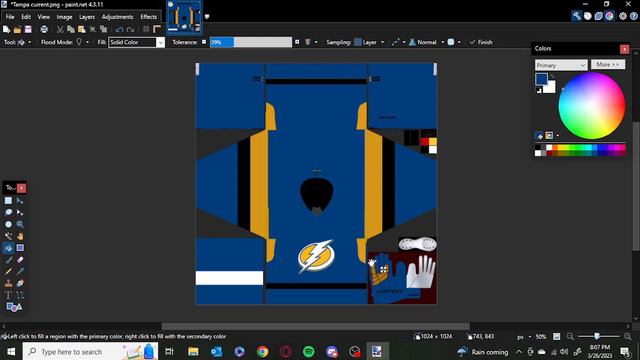Toggle the Tools window icon
640x360 pixels.
pos(576,16)
